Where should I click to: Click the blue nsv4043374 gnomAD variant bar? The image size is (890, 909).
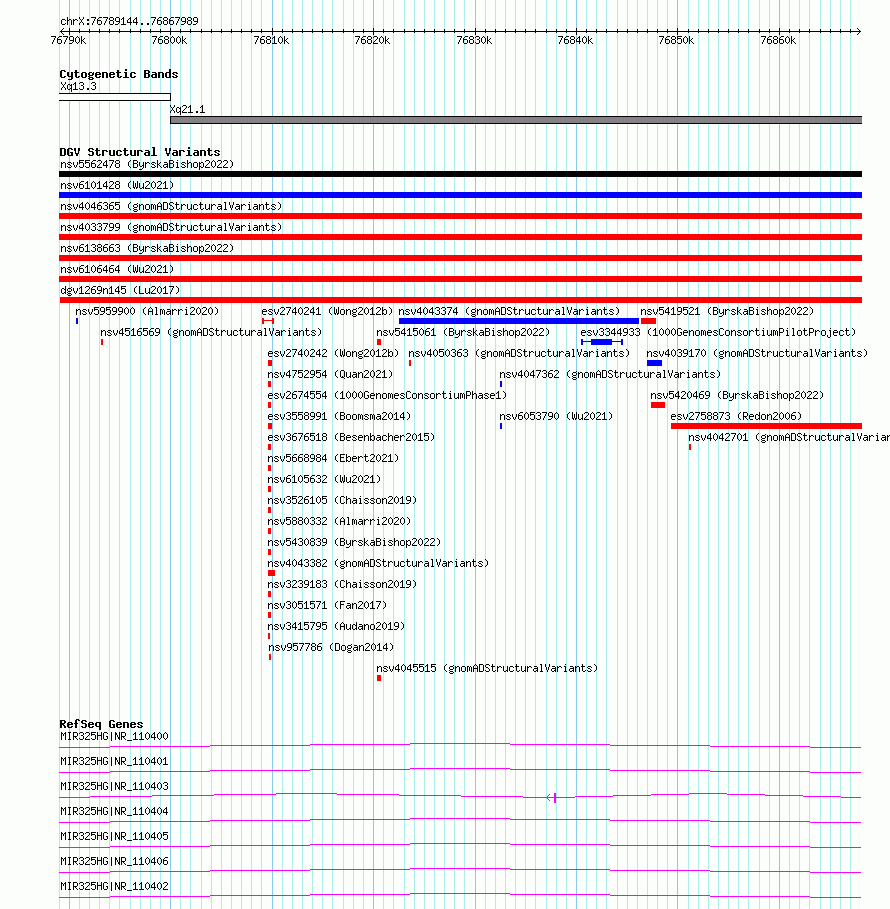point(519,321)
